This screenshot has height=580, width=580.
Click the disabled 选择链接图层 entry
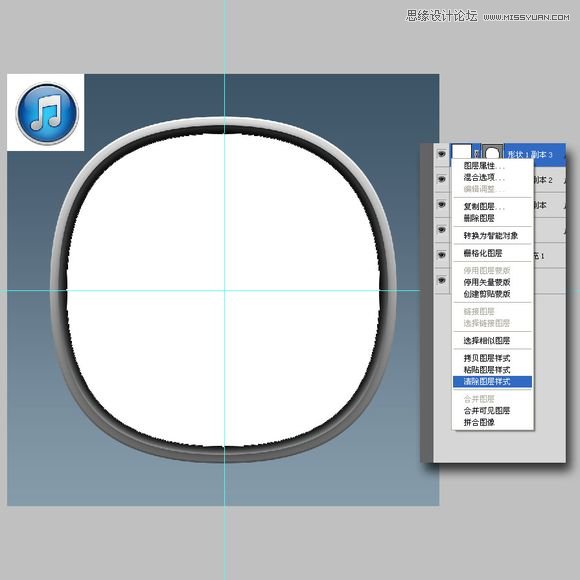point(487,323)
